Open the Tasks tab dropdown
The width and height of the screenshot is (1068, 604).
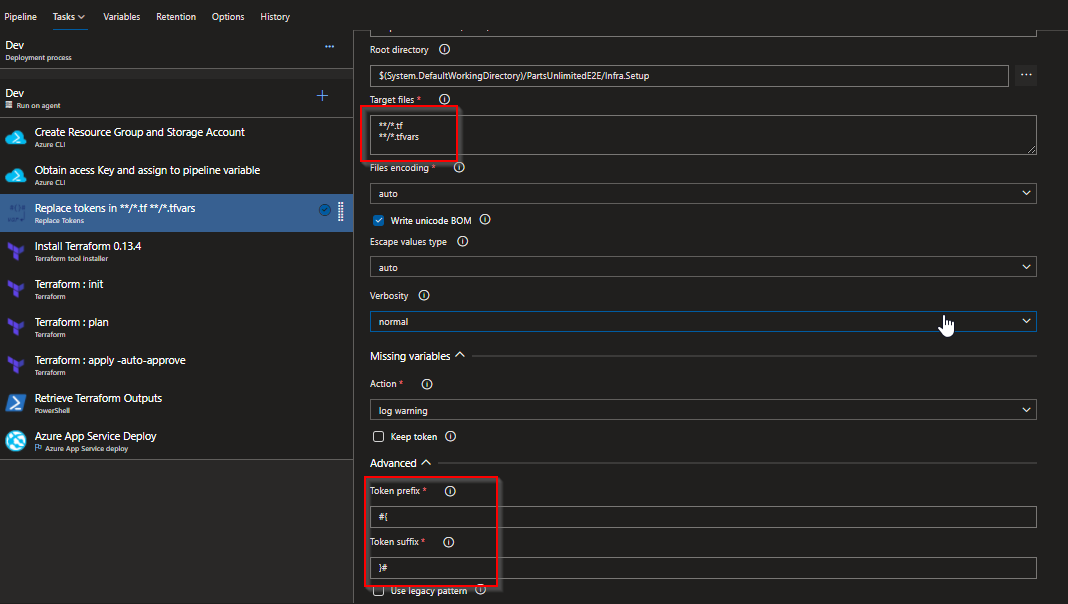click(x=69, y=16)
